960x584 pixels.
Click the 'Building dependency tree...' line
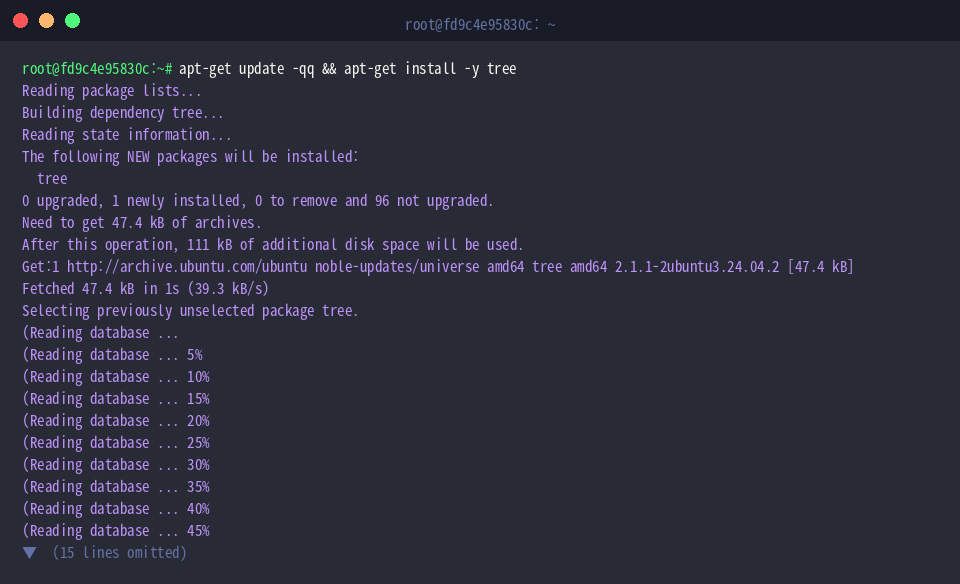(122, 113)
